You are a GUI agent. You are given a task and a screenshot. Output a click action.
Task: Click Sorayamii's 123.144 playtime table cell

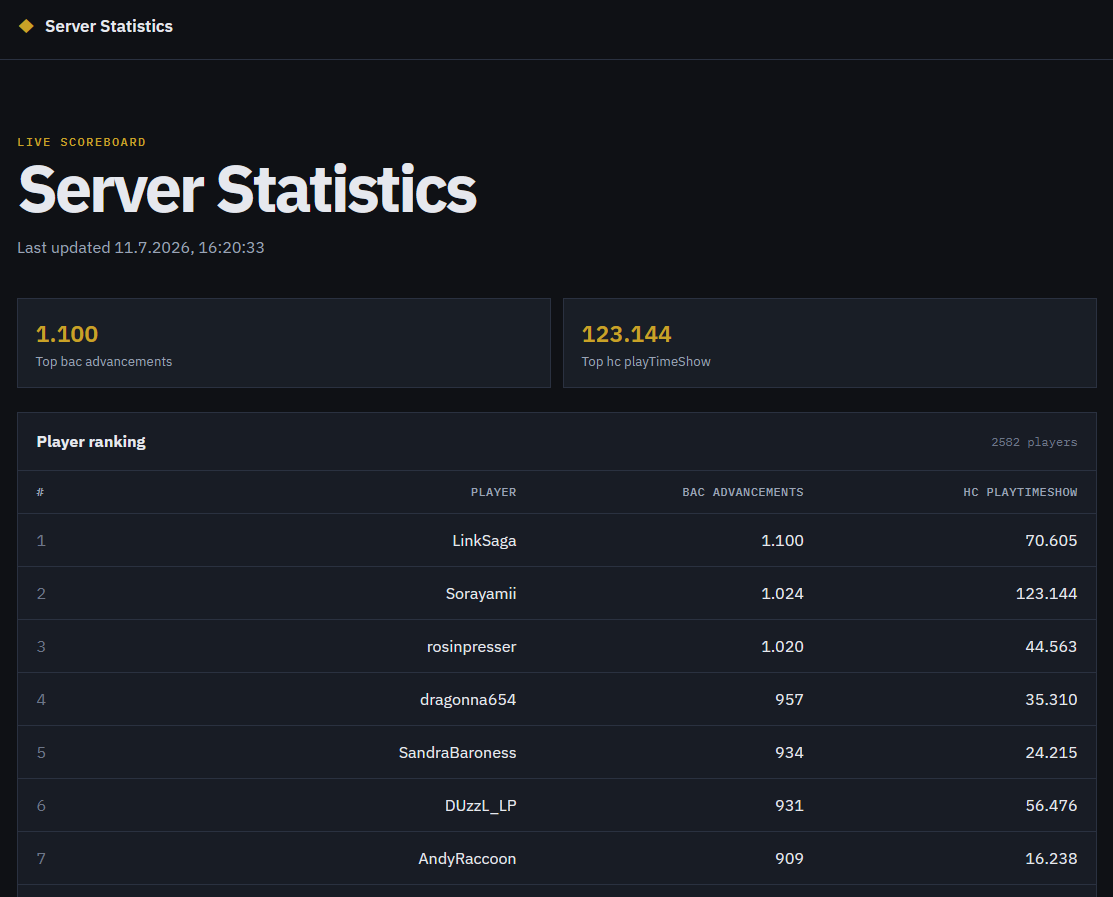tap(1046, 593)
